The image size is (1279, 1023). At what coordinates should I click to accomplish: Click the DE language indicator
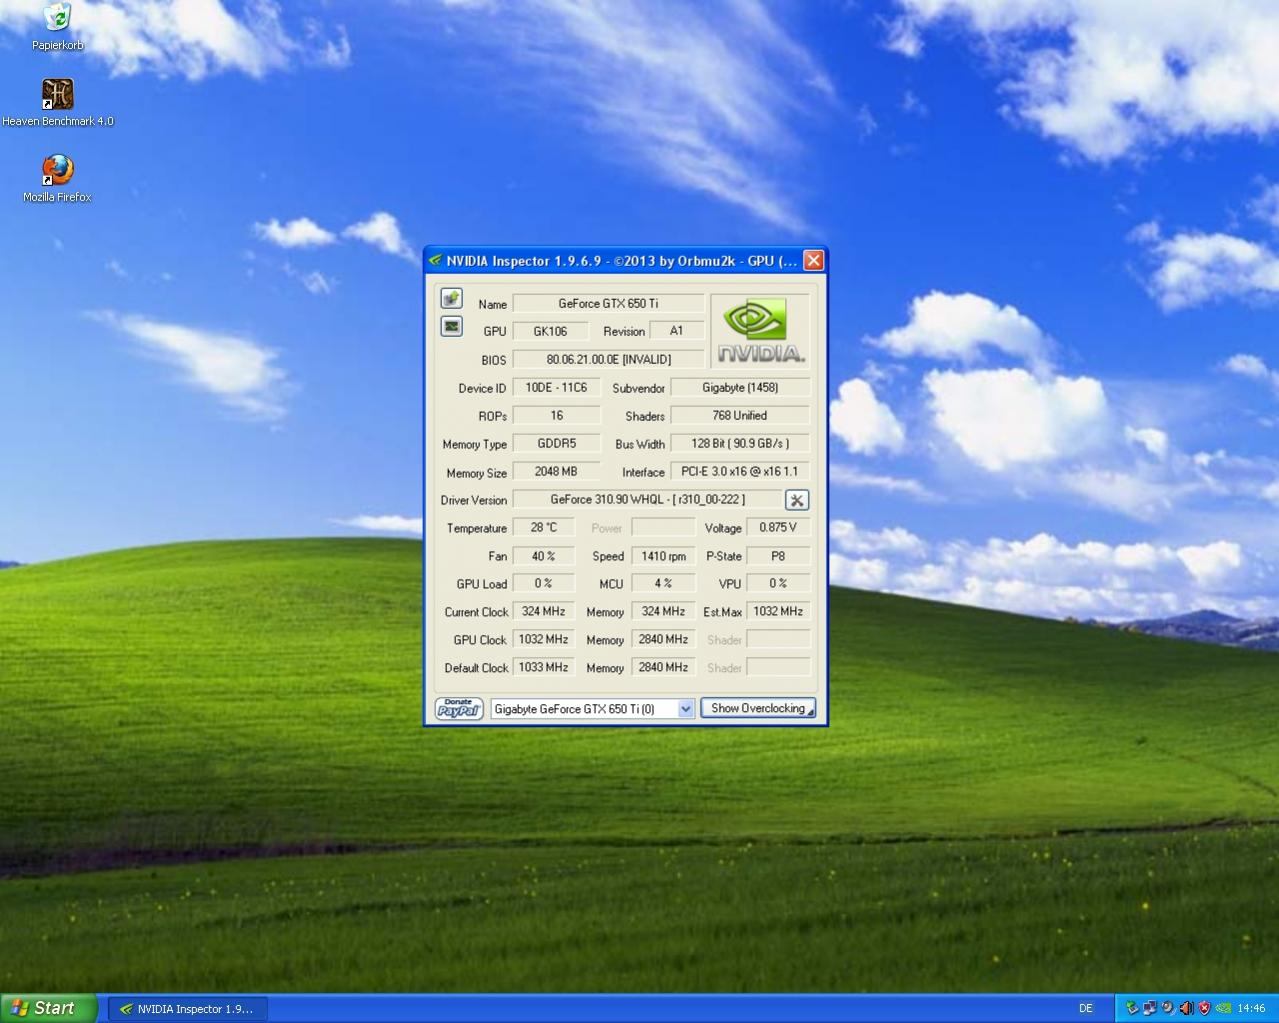pos(1086,1008)
